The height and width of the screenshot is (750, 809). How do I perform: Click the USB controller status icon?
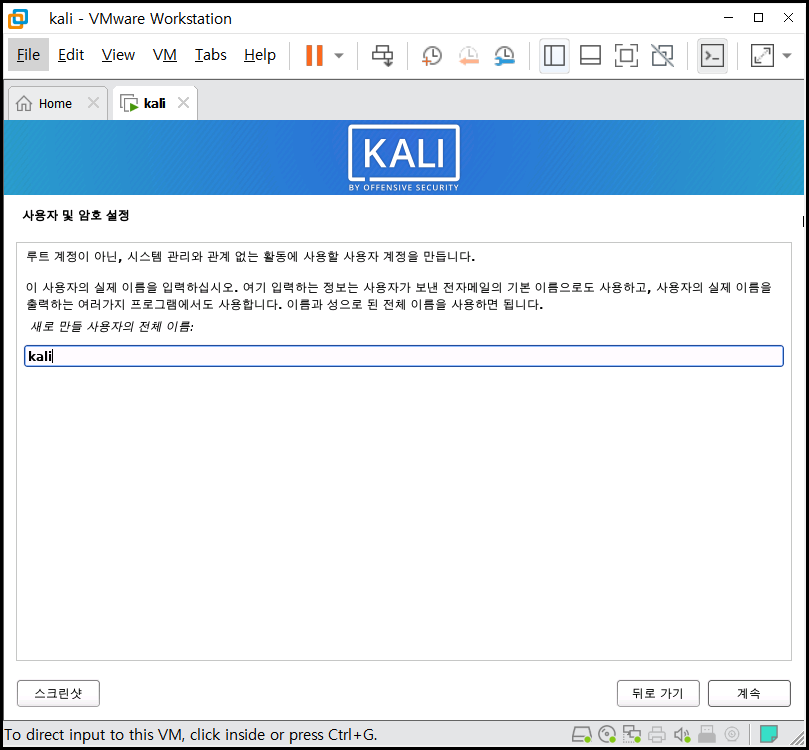pos(707,734)
